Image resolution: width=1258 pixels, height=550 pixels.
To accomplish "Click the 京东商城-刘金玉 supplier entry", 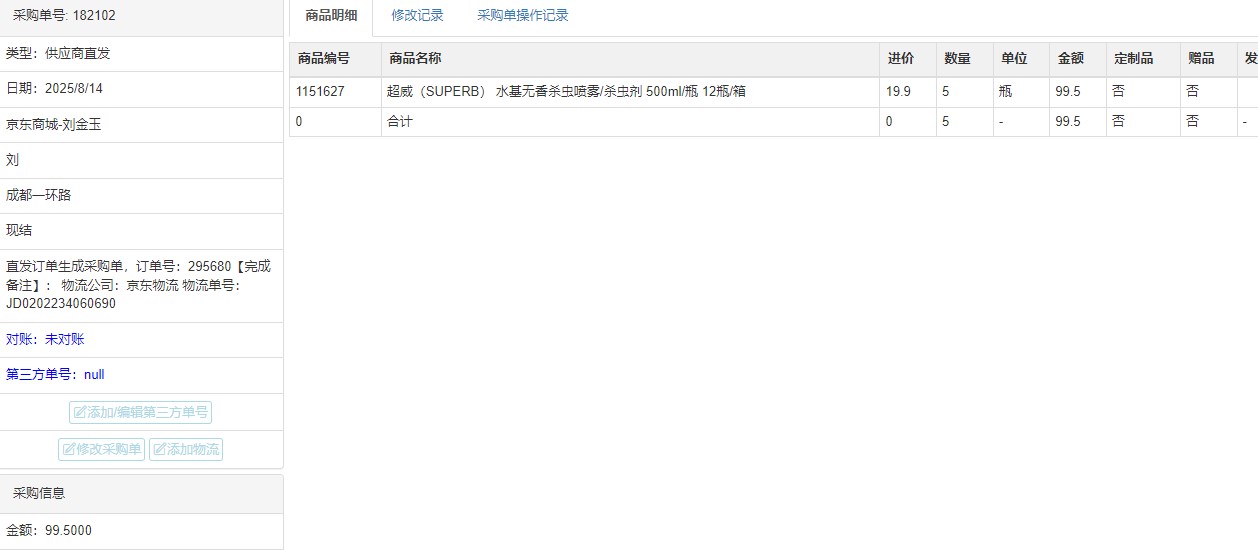I will coord(141,125).
